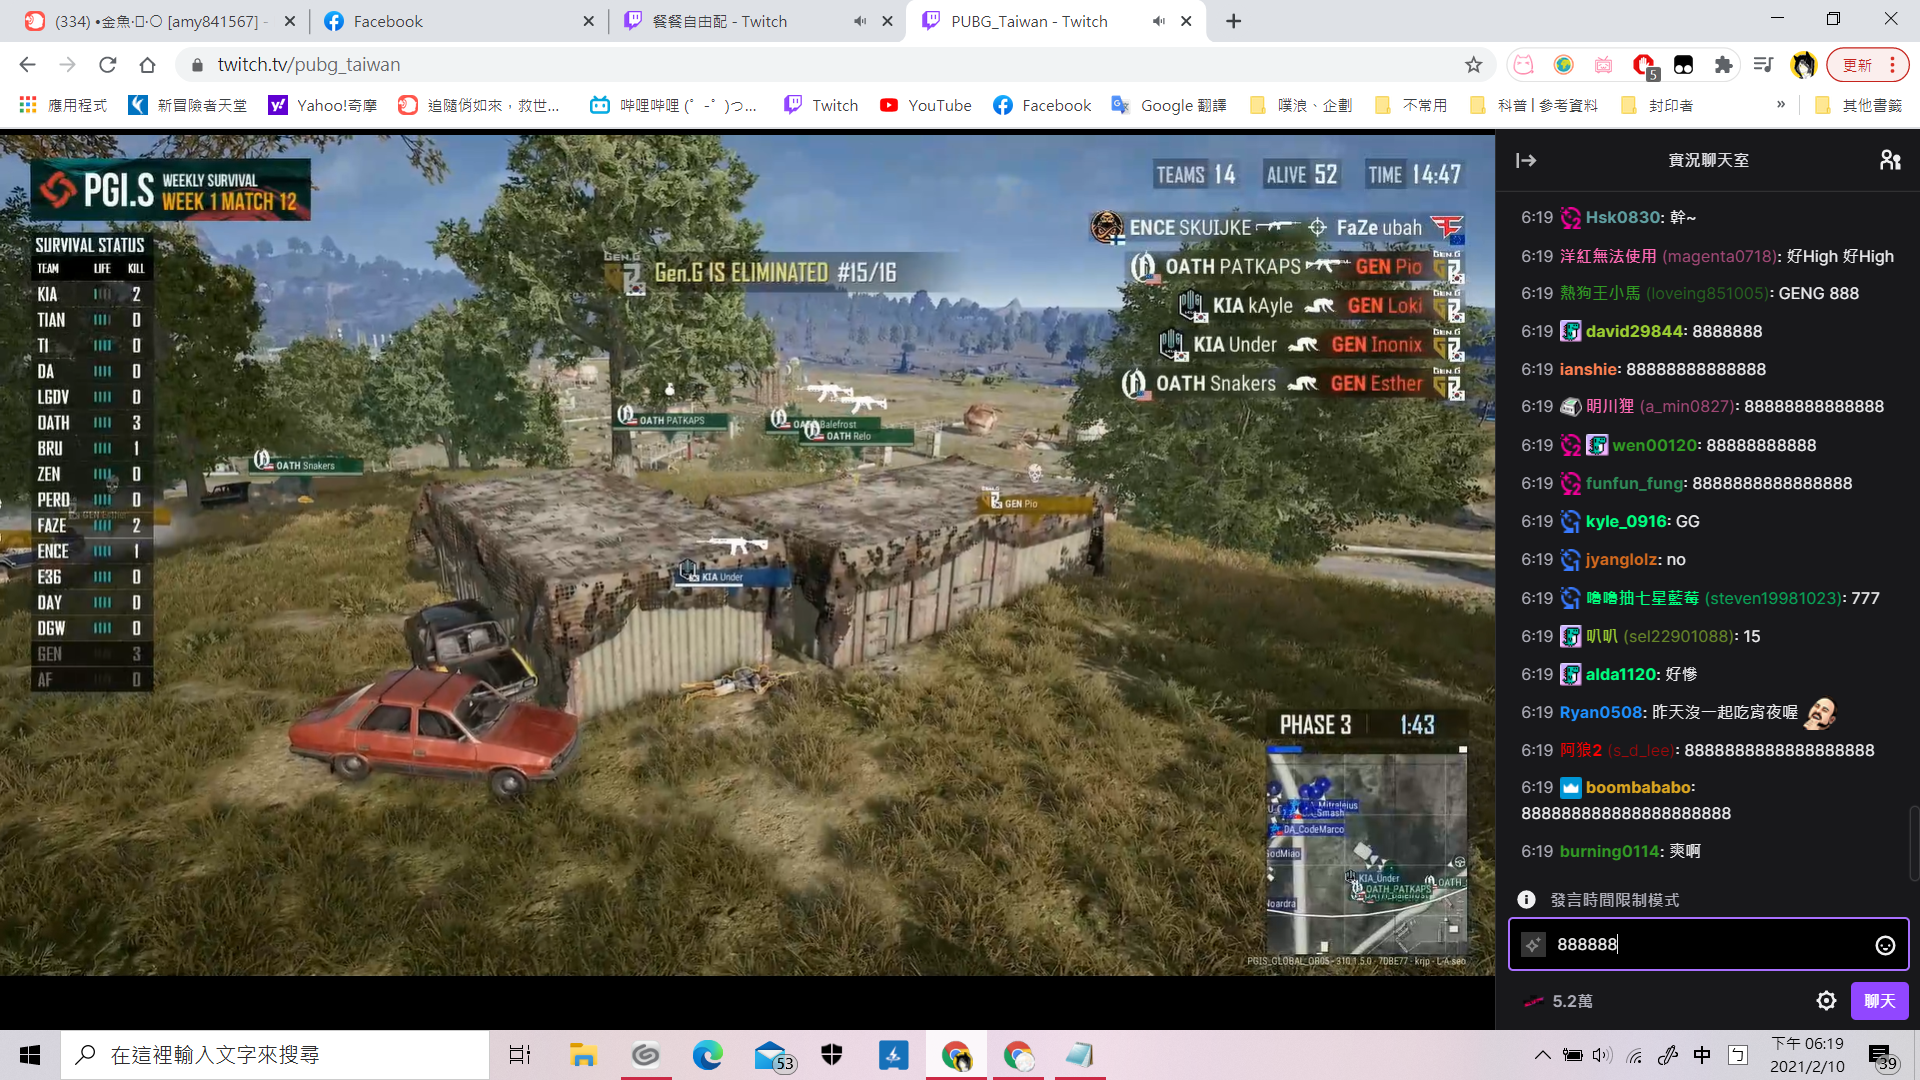This screenshot has width=1920, height=1080.
Task: Open Microsoft Edge from the taskbar
Action: (707, 1055)
